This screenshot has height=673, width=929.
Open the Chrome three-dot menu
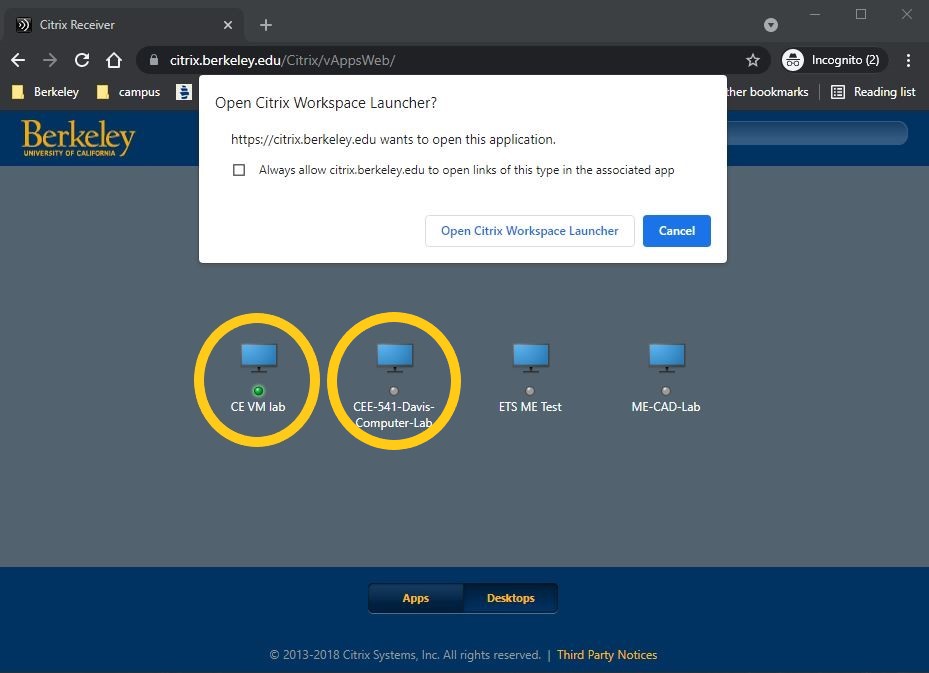[908, 60]
